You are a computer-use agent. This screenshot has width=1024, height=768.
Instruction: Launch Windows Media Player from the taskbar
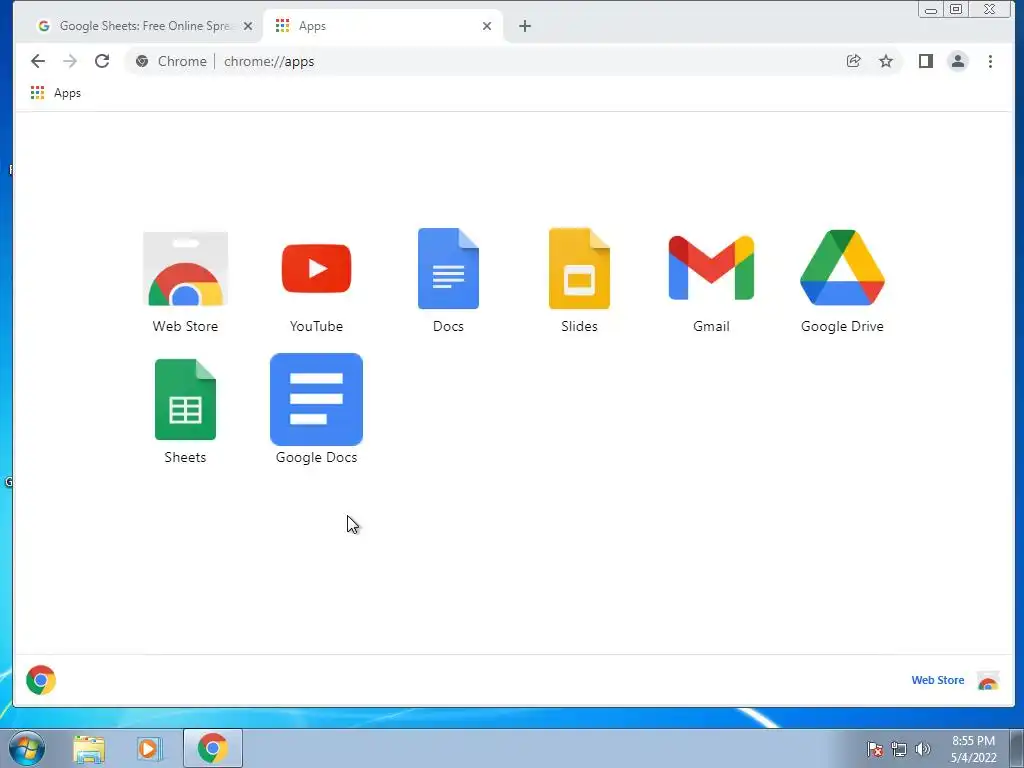(x=150, y=749)
